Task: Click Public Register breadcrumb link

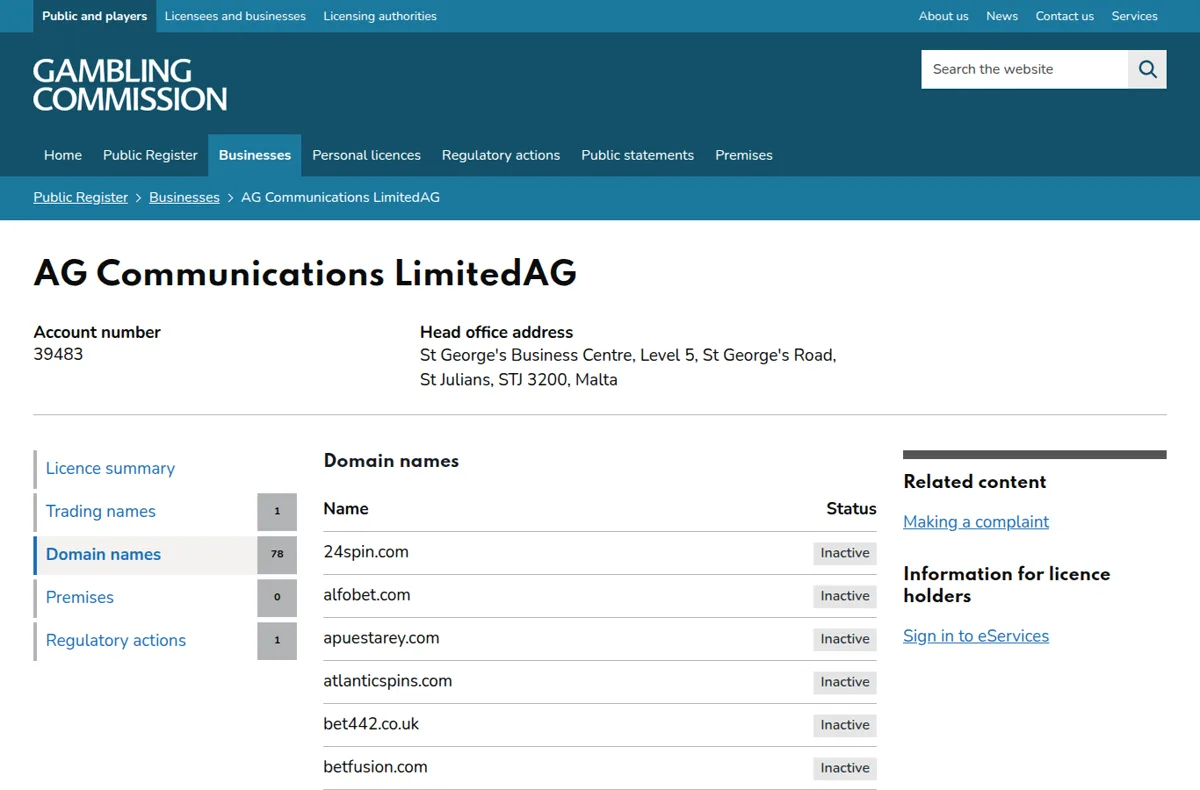Action: point(81,197)
